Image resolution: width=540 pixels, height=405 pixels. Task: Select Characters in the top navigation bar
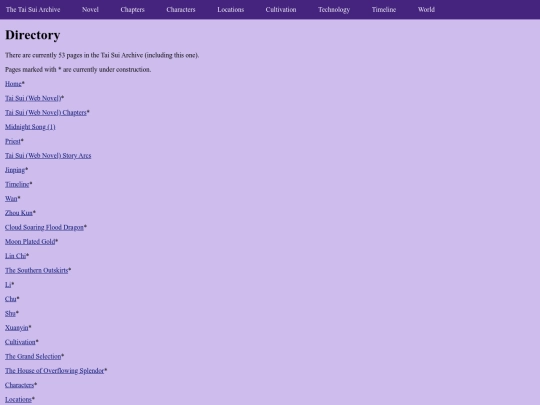coord(181,10)
